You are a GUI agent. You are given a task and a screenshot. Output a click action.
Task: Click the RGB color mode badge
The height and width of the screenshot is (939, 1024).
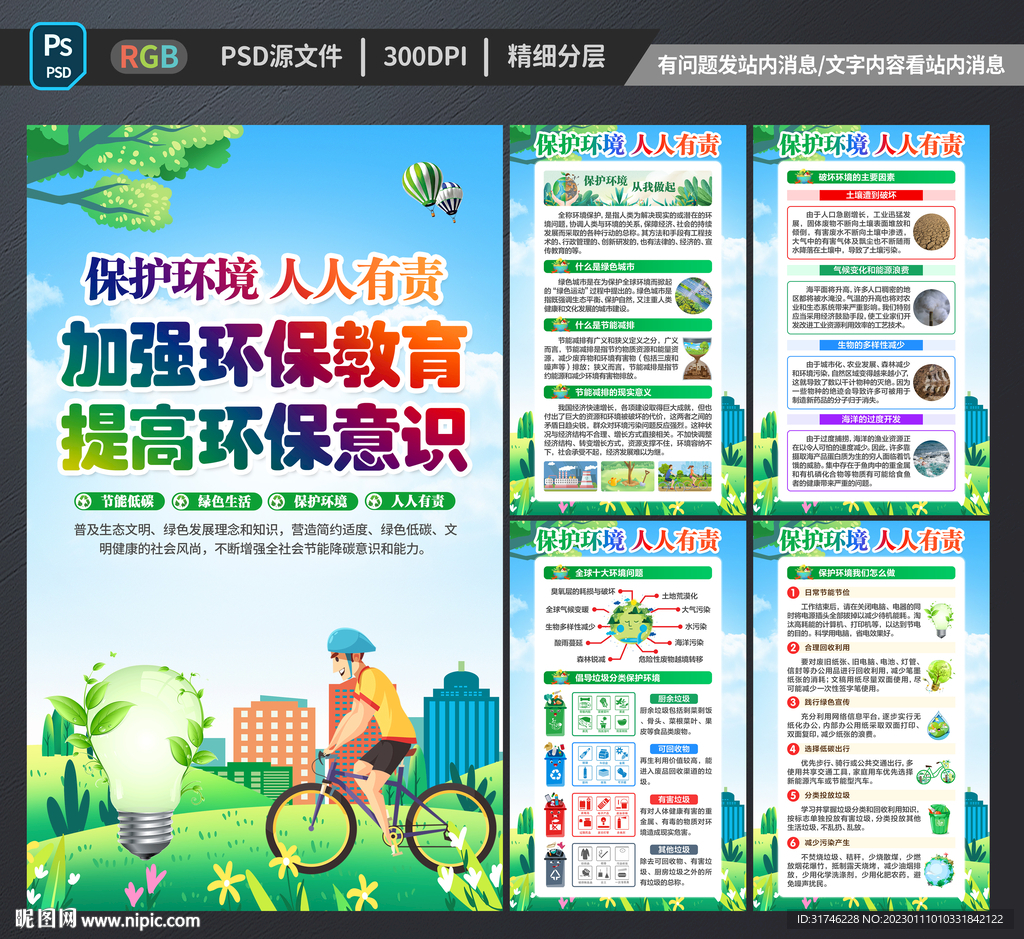tap(149, 57)
